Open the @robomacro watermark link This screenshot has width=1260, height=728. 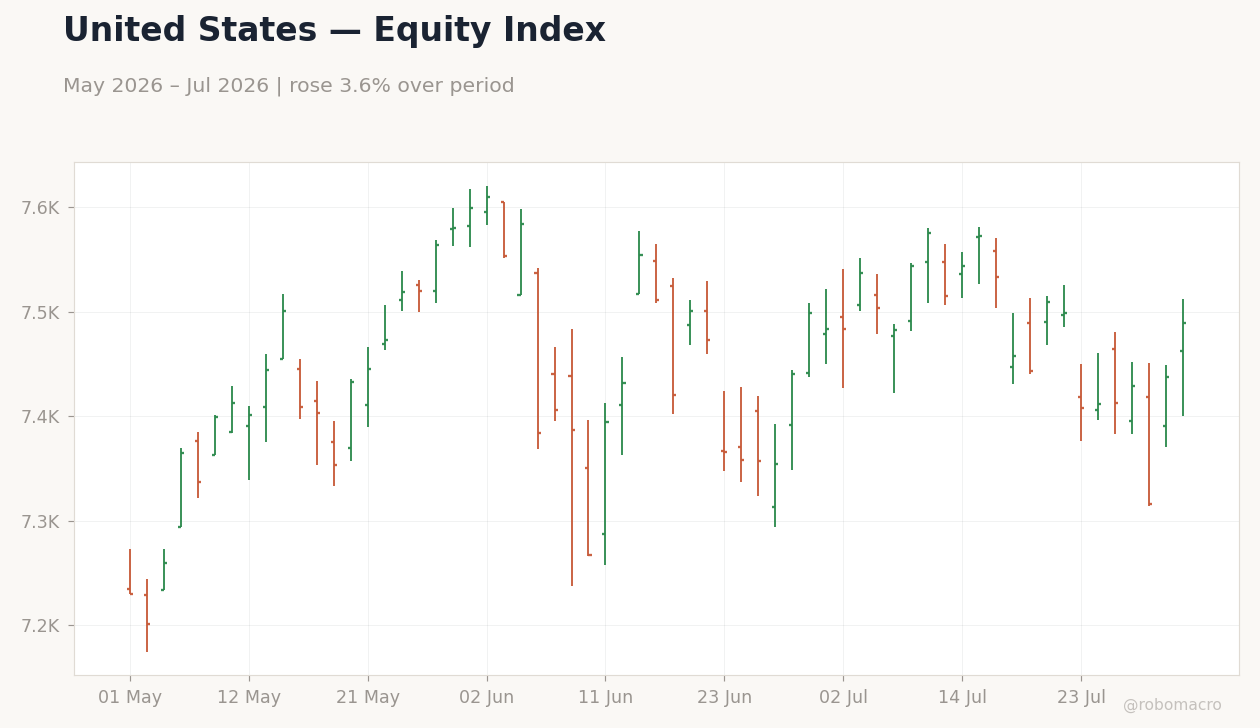[x=1172, y=706]
